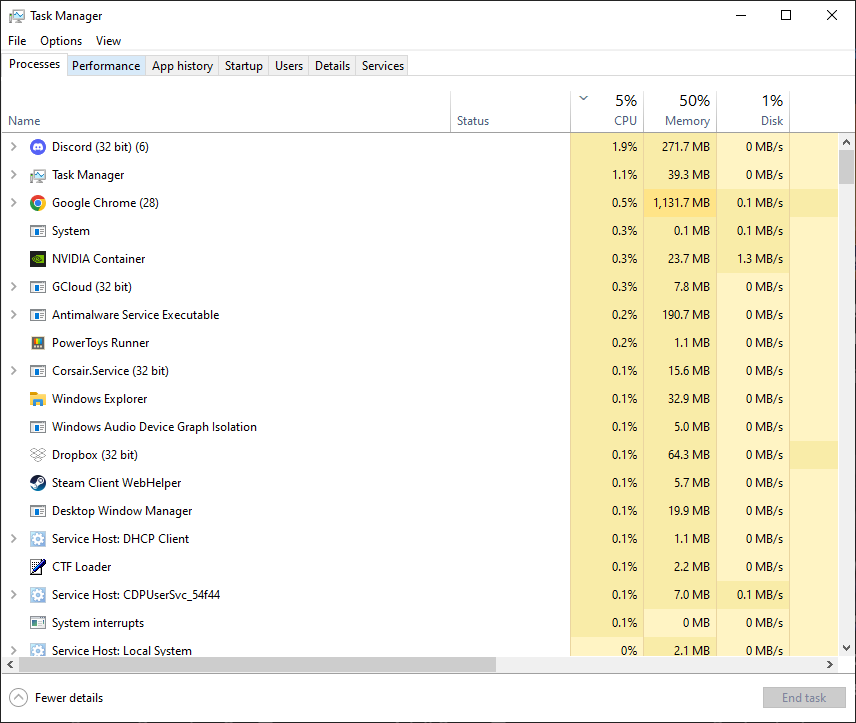Click the horizontal scroll right arrow

point(830,665)
